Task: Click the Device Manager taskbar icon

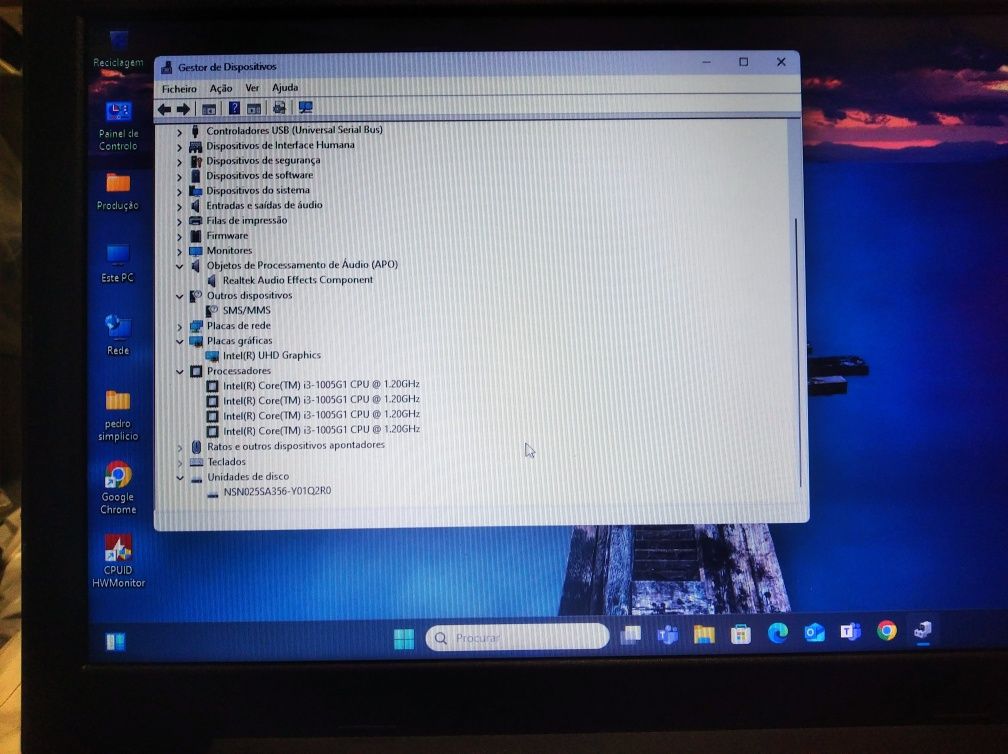Action: pos(924,630)
